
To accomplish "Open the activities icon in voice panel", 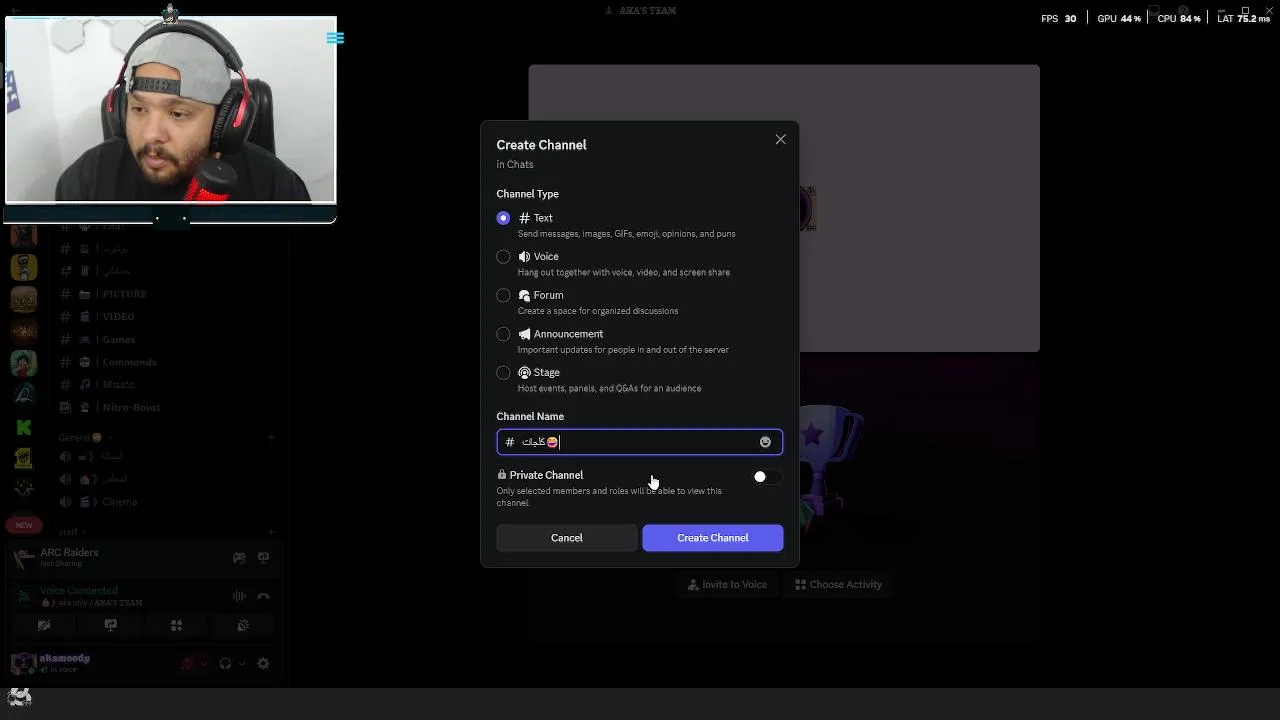I will [176, 625].
